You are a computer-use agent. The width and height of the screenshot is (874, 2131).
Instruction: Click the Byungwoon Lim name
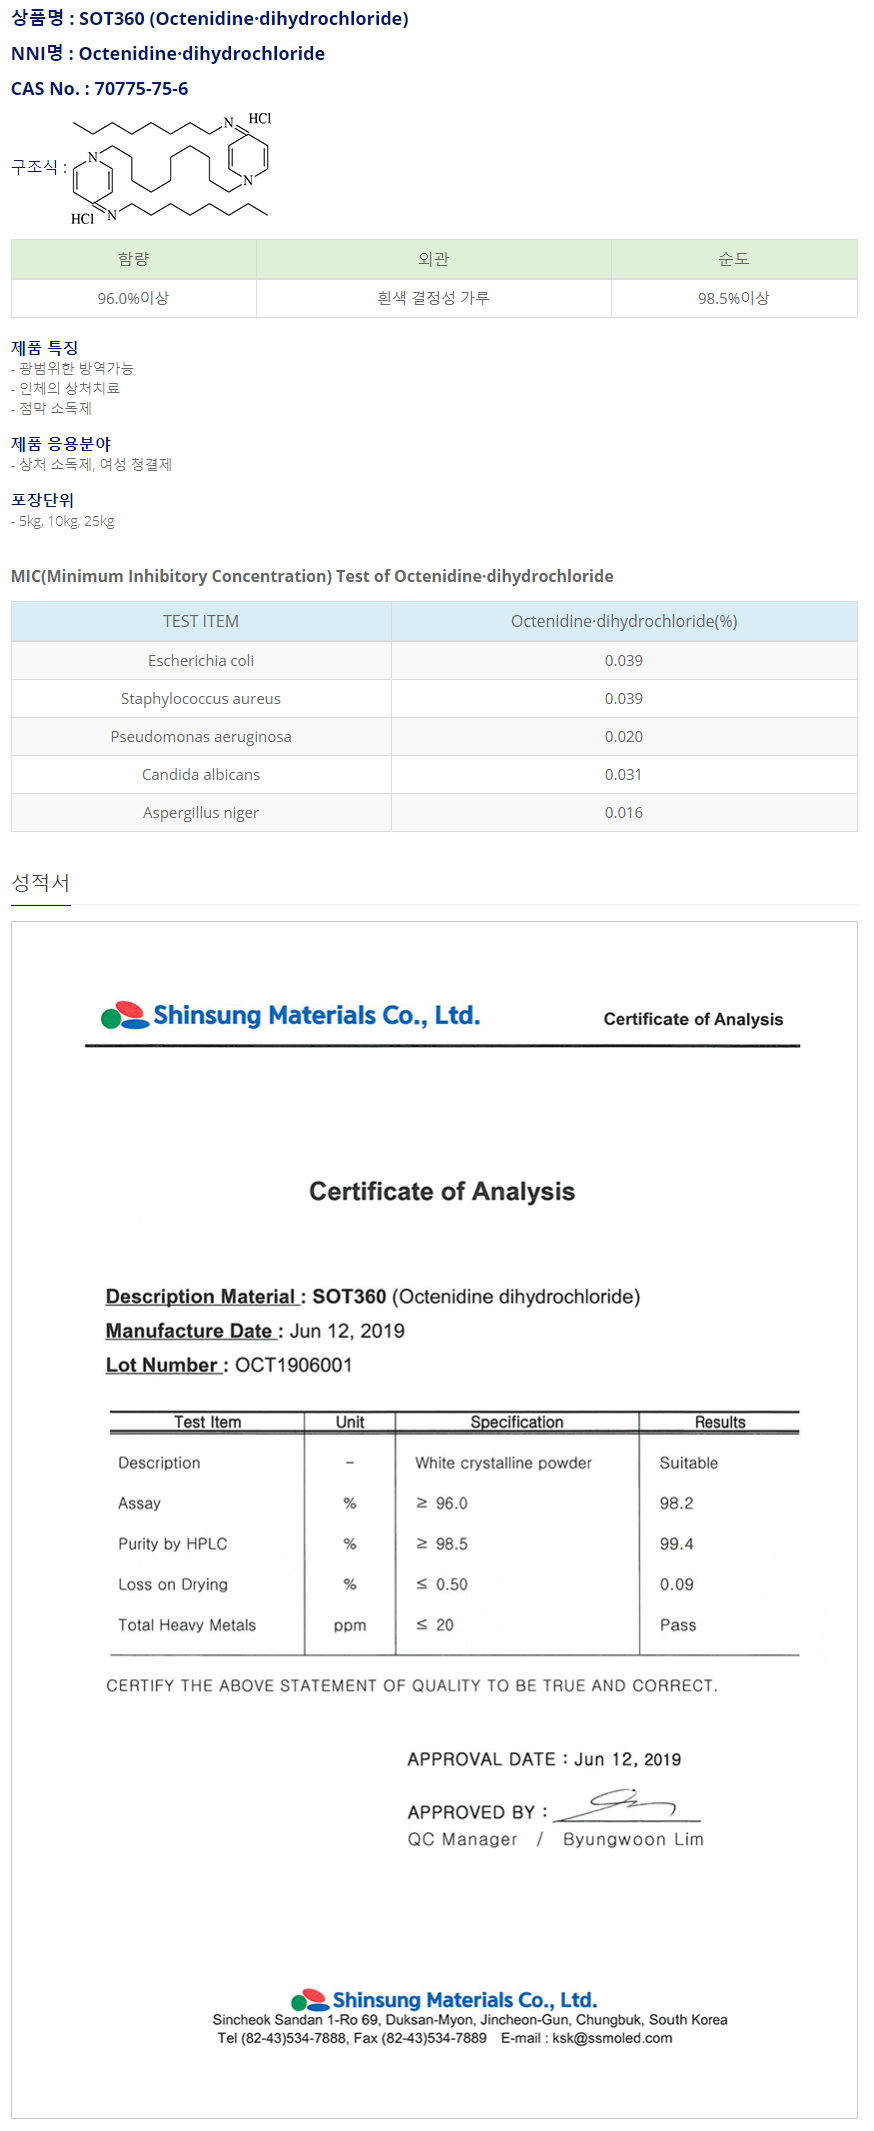(633, 1839)
